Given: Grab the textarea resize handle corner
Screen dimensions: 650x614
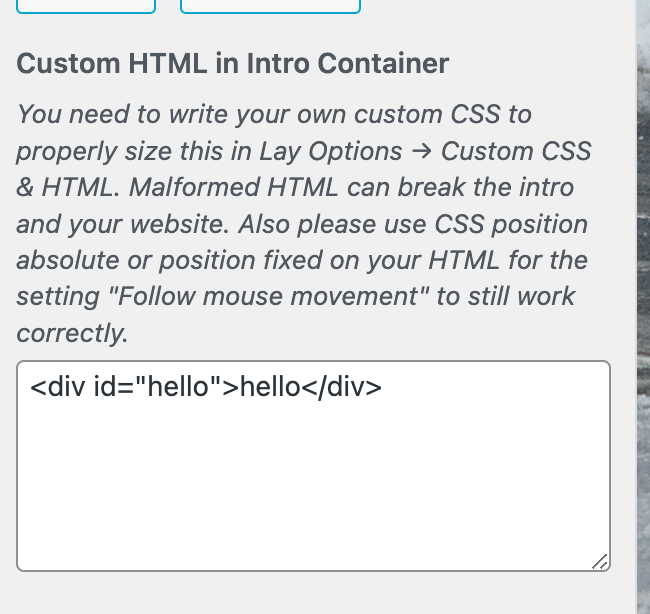Looking at the screenshot, I should tap(599, 563).
